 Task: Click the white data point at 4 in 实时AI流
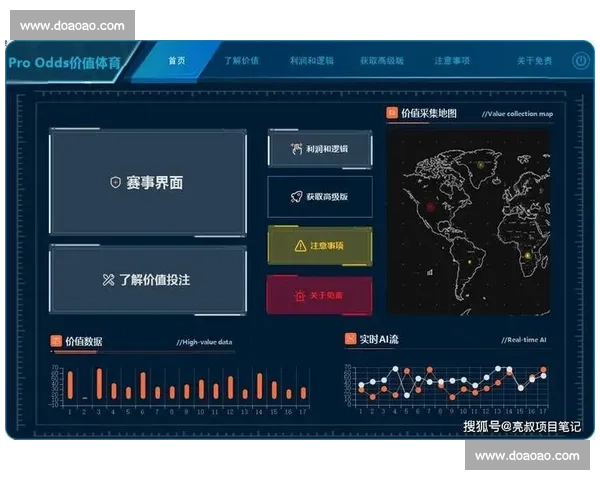click(395, 369)
